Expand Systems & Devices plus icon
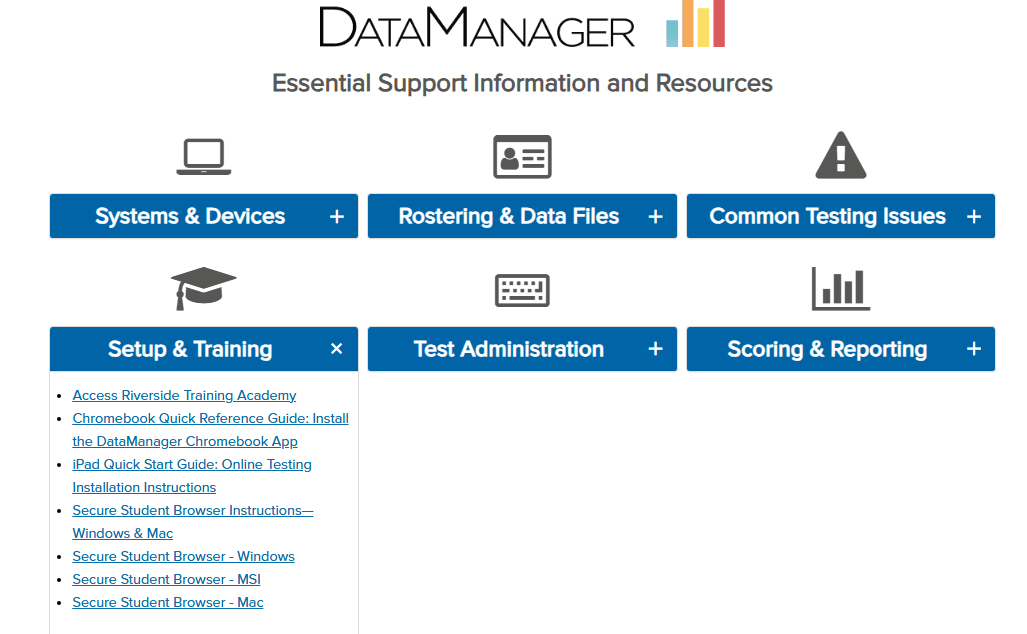This screenshot has width=1027, height=634. click(337, 217)
